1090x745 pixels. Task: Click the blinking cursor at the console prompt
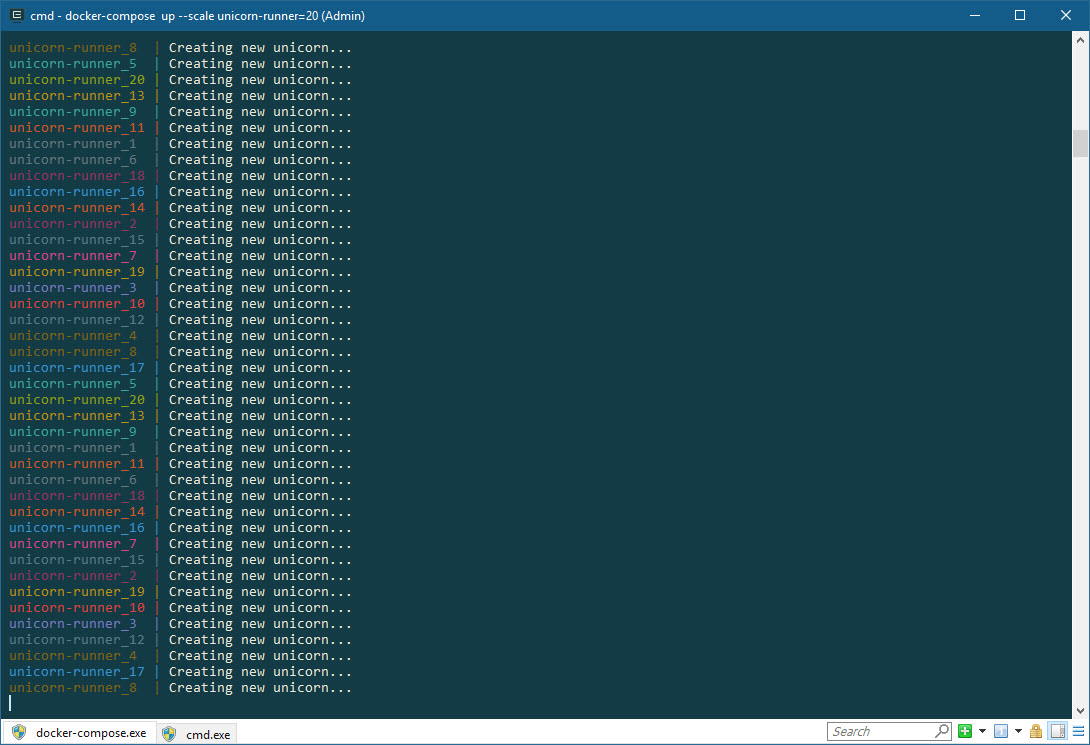pos(10,703)
